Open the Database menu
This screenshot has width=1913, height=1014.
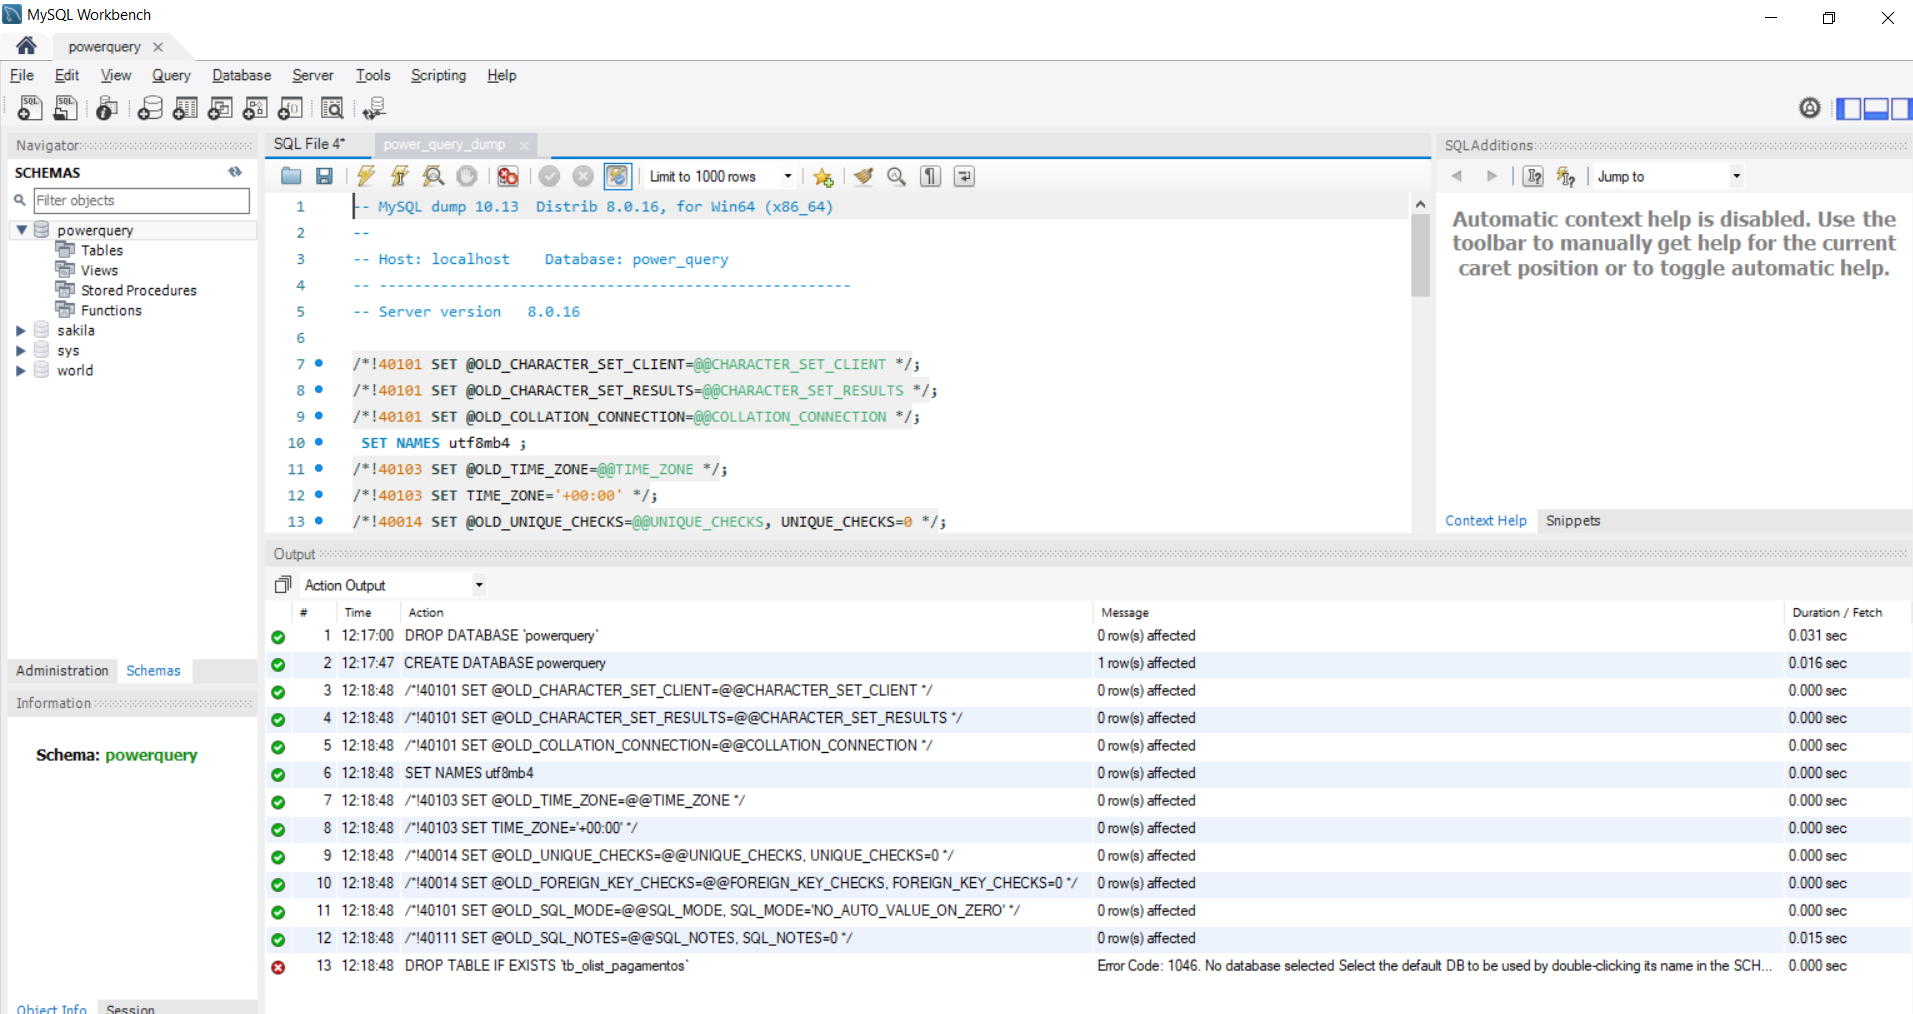[x=241, y=75]
